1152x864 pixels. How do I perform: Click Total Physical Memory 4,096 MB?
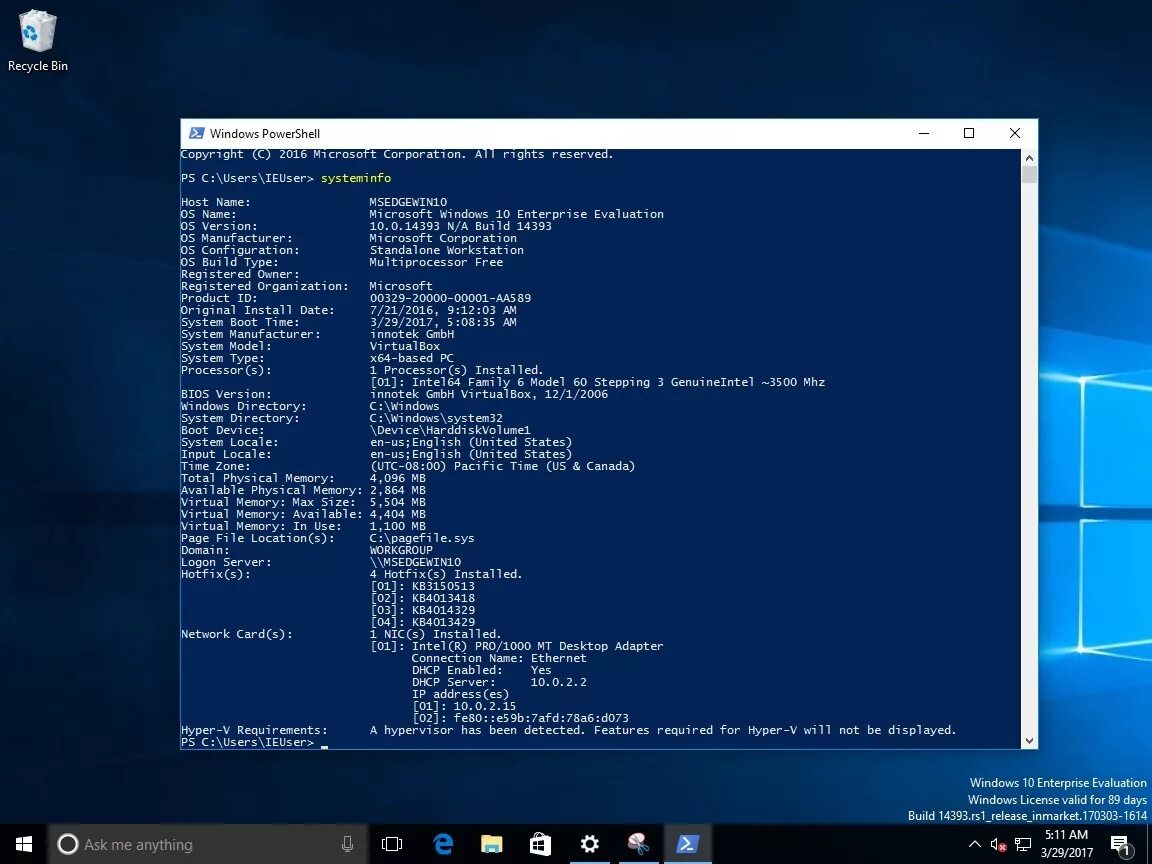point(397,478)
